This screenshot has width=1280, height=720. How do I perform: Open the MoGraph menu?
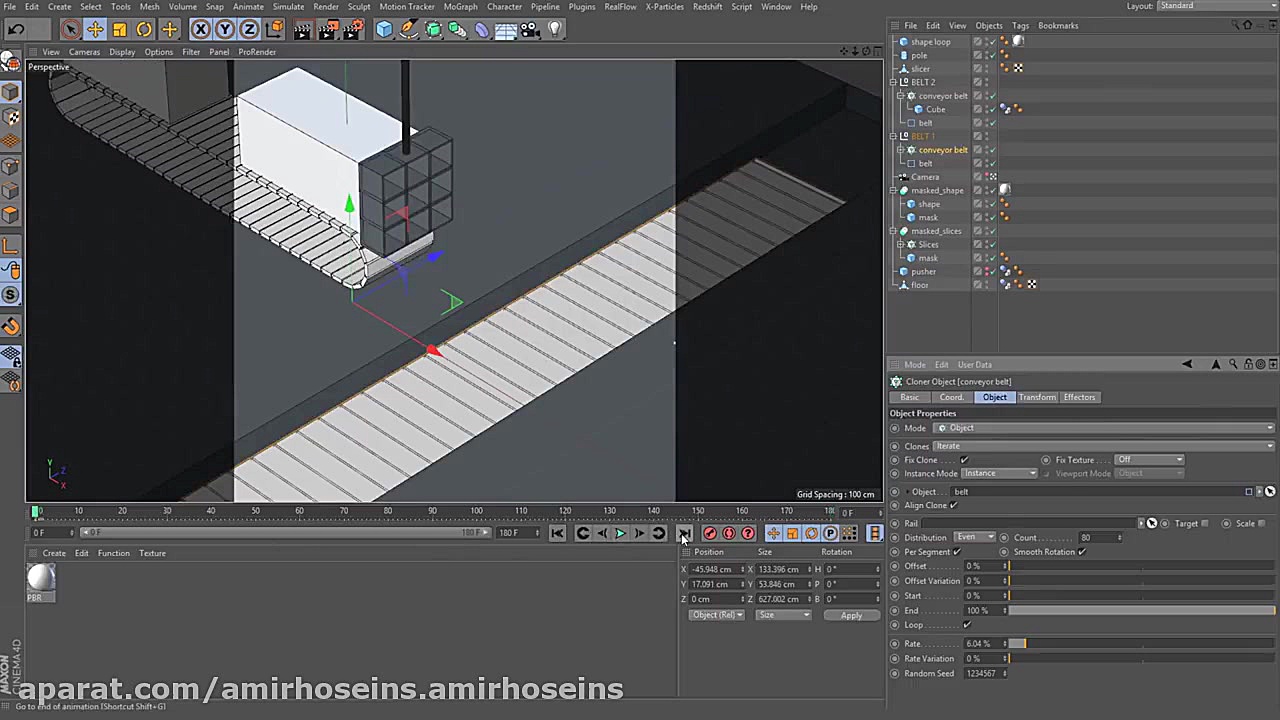pos(460,7)
